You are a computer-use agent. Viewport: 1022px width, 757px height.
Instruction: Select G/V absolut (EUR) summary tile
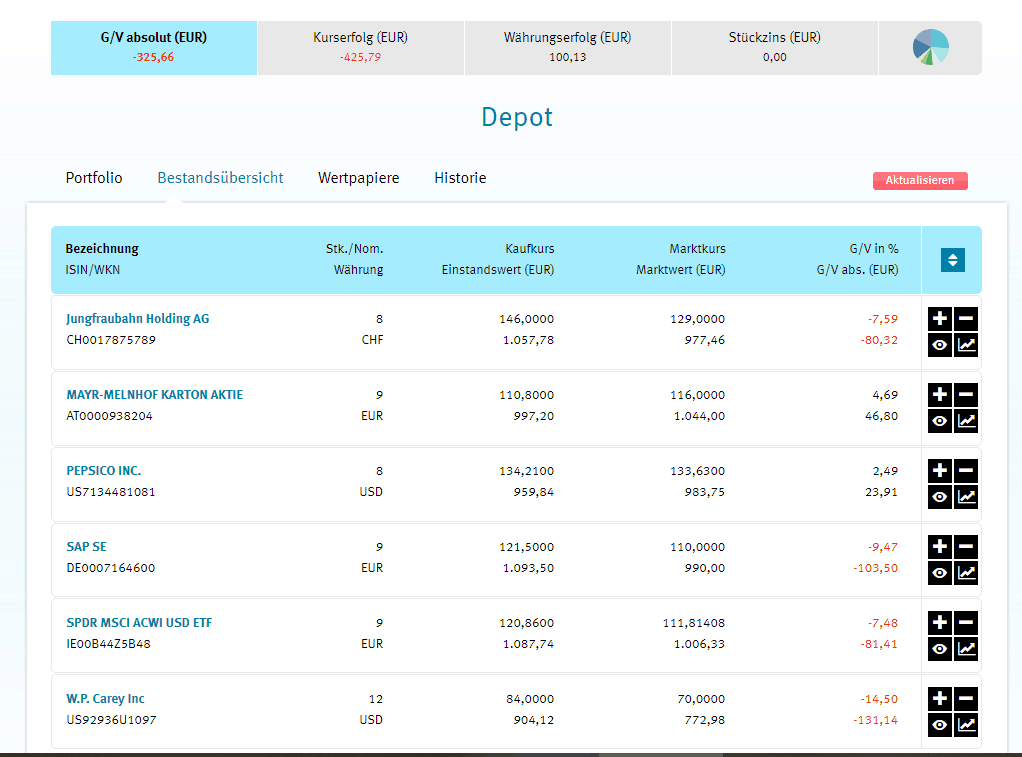click(154, 48)
